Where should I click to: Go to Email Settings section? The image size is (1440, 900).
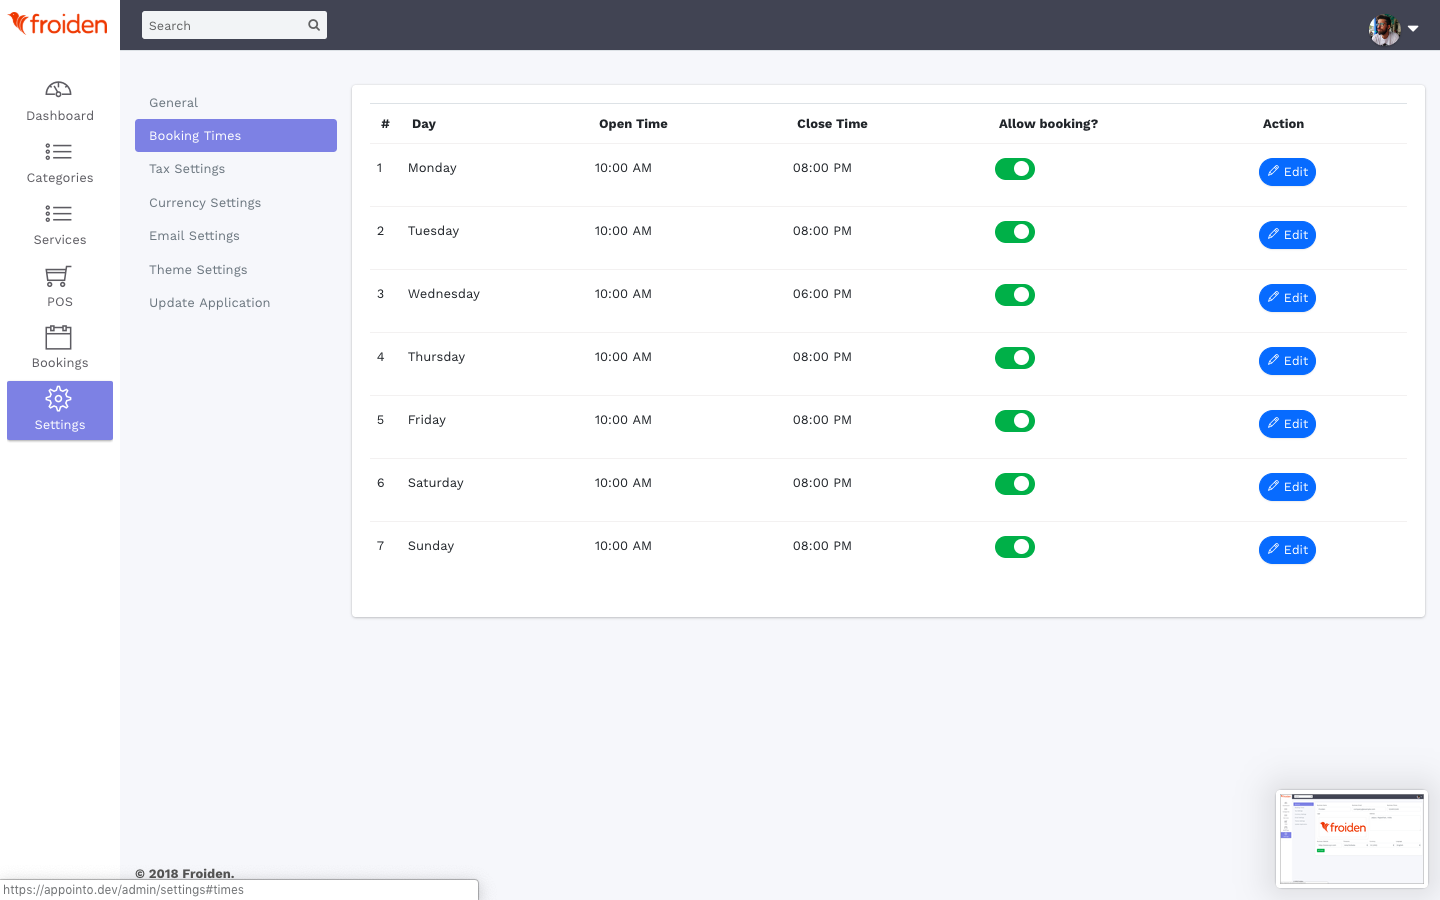194,236
